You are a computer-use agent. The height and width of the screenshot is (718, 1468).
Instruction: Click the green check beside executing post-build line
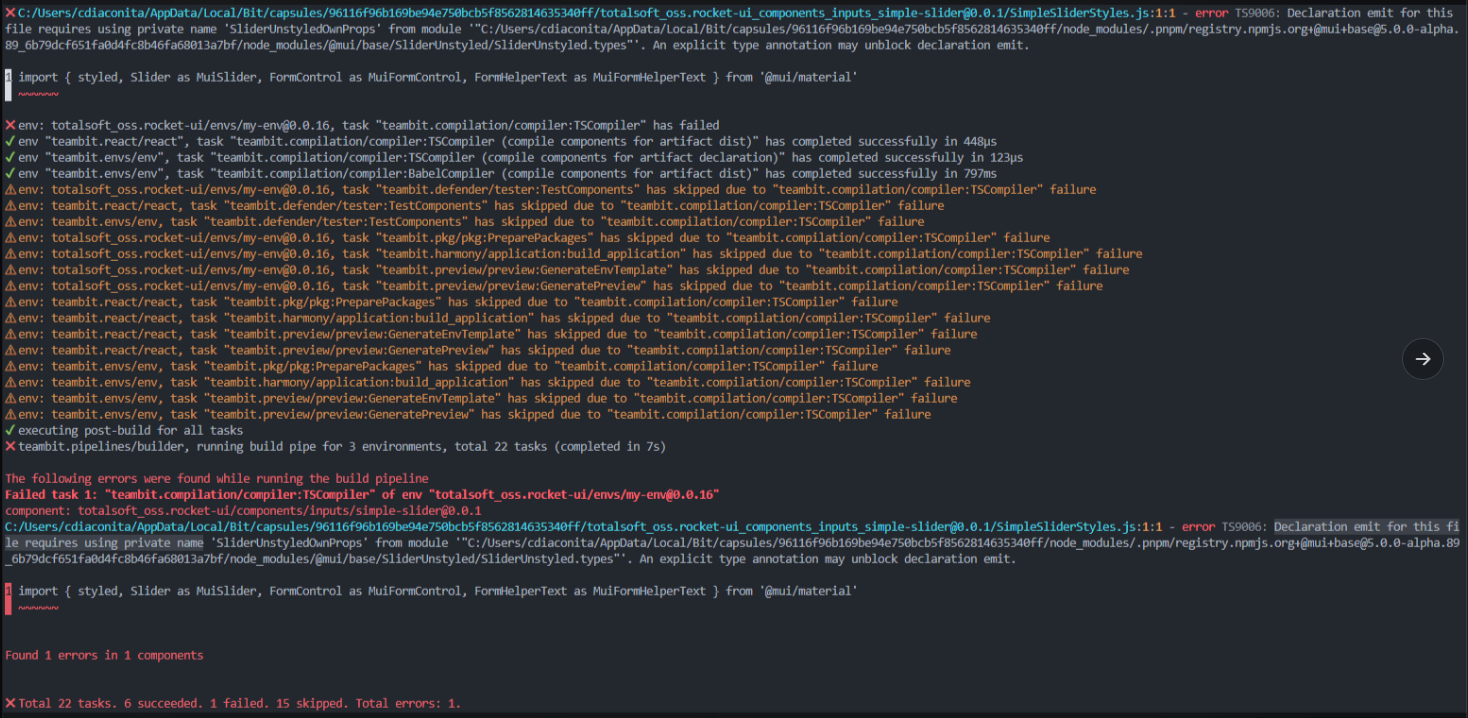click(9, 430)
